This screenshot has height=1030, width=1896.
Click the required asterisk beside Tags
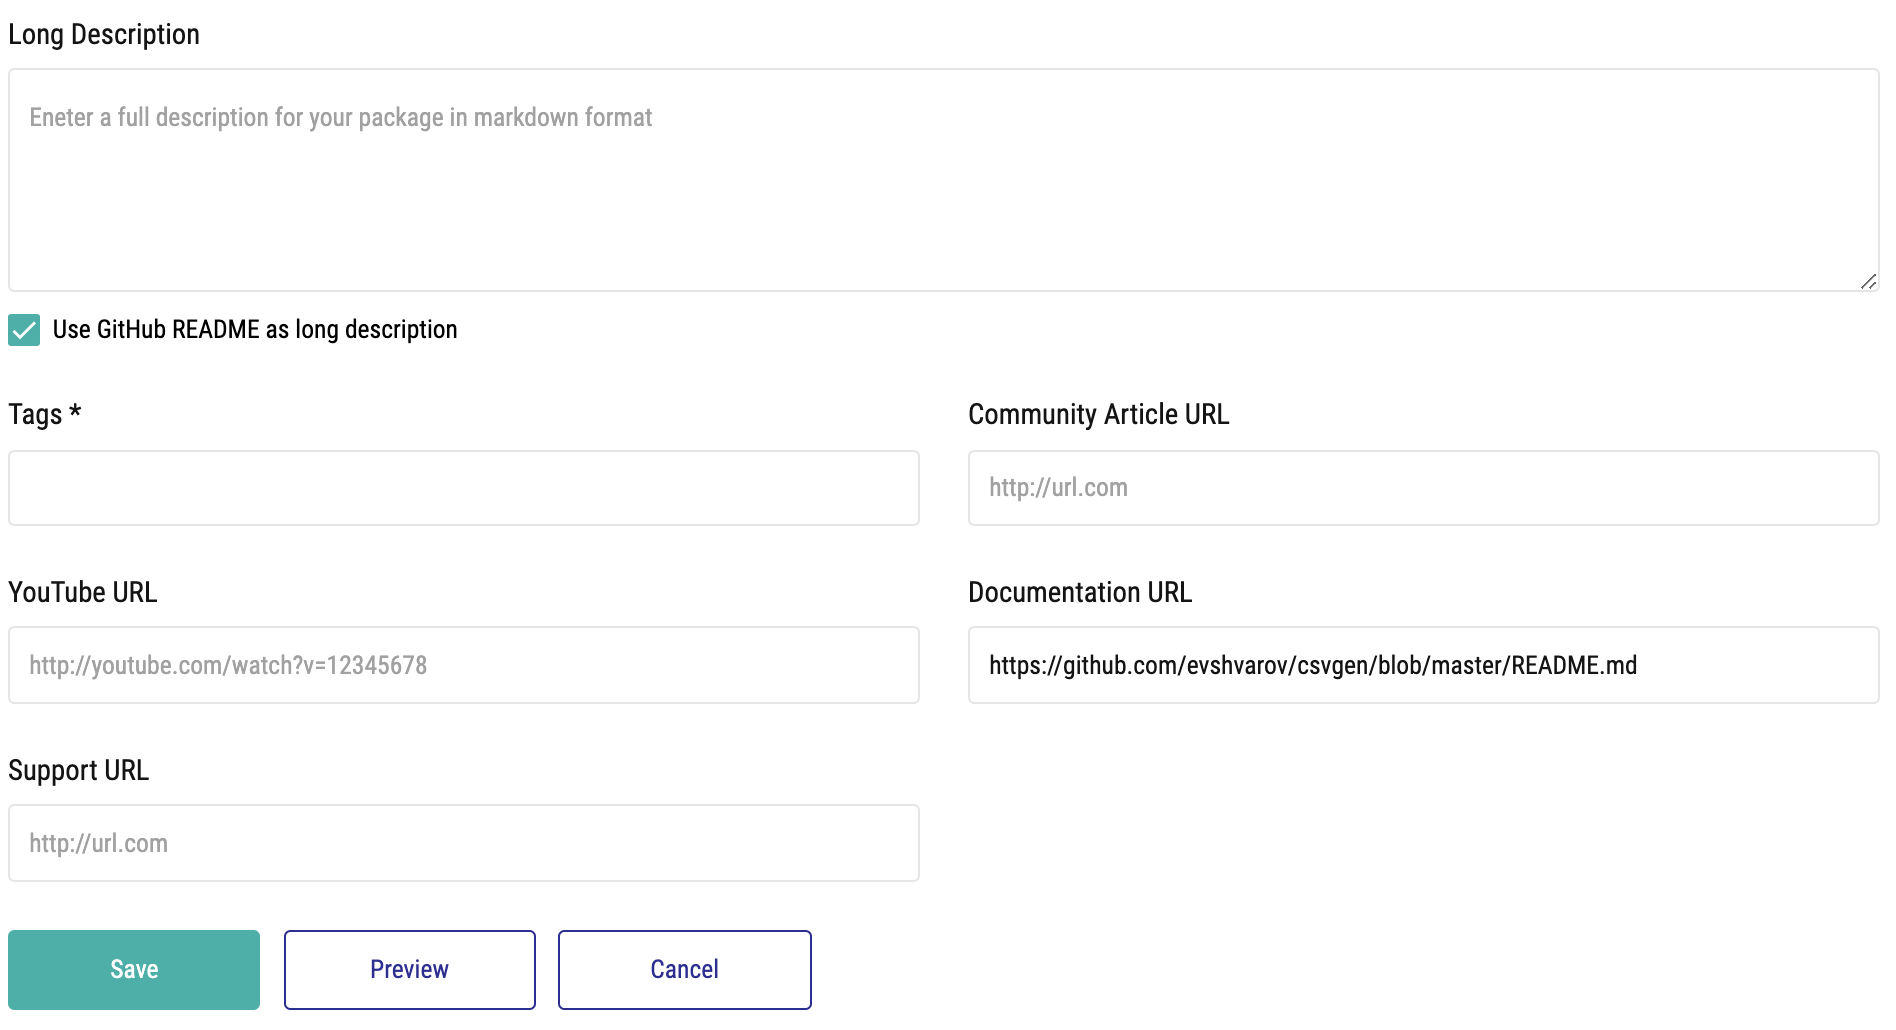75,410
